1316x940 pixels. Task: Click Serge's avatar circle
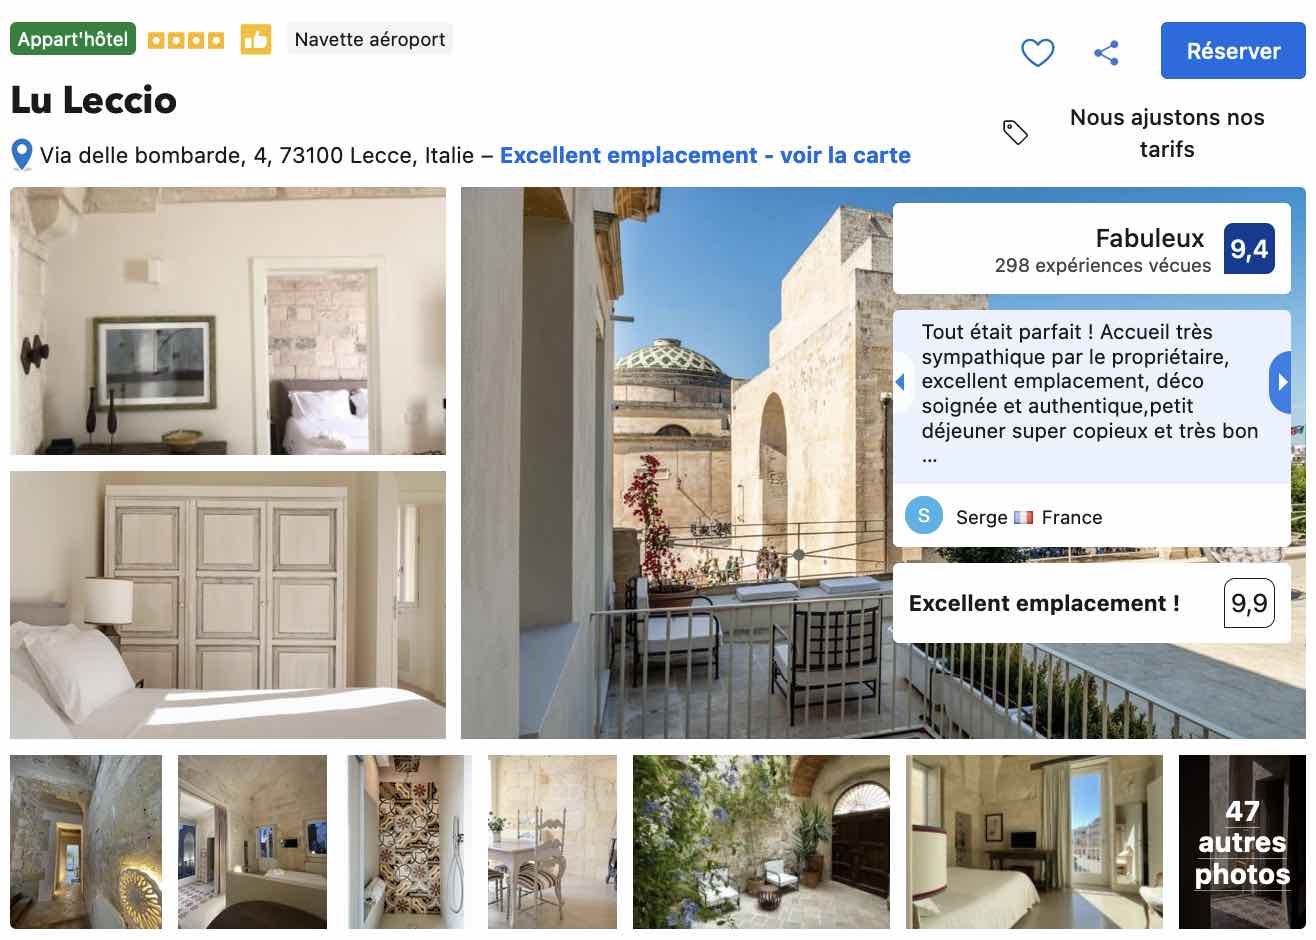click(924, 516)
